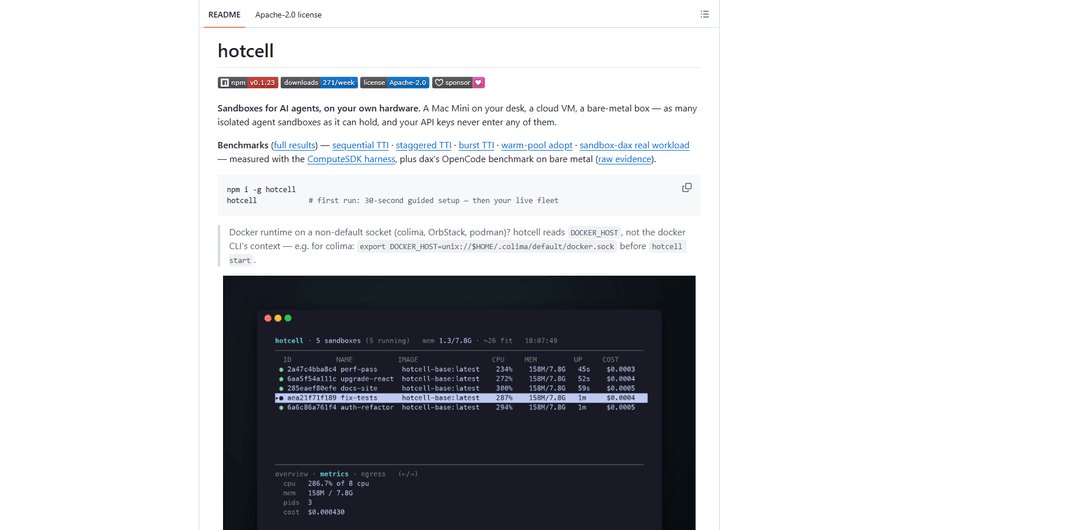Image resolution: width=1080 pixels, height=530 pixels.
Task: Click the export DOCKER_HOST command text
Action: (487, 247)
